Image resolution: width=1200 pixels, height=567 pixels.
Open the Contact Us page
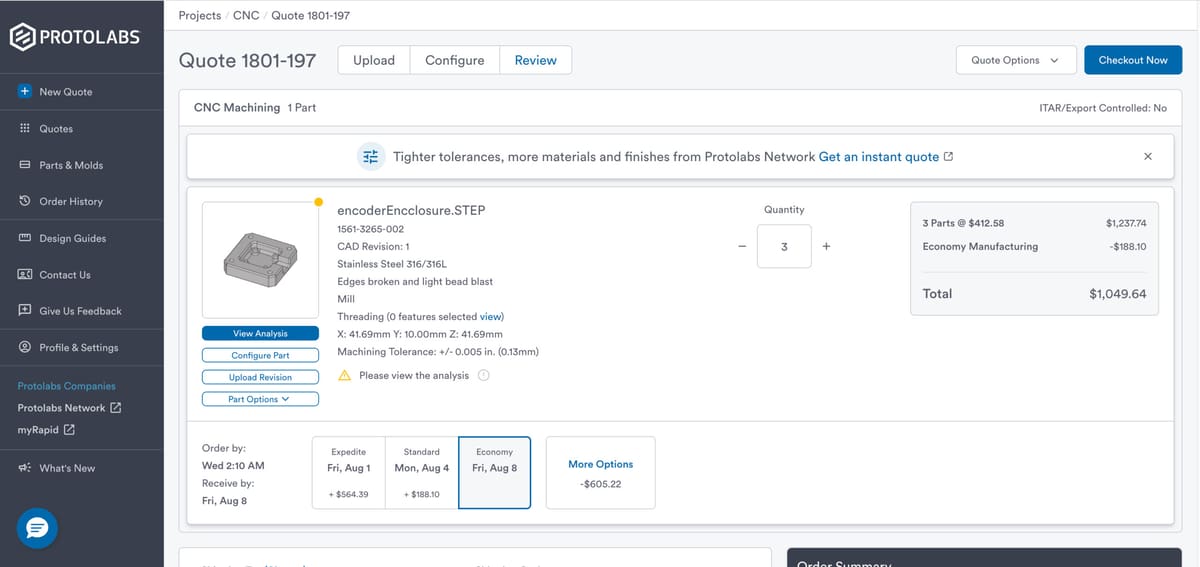click(65, 274)
